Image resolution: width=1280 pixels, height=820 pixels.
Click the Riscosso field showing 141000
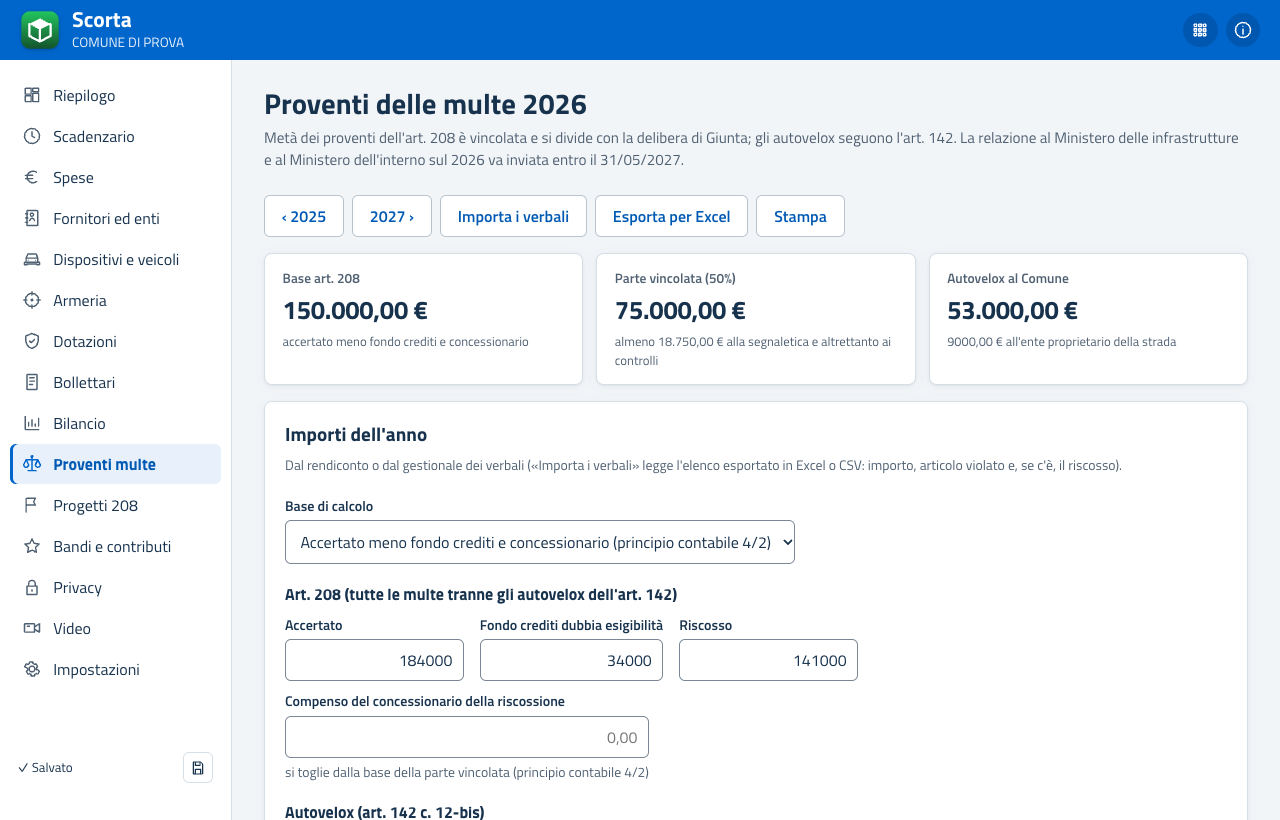[768, 660]
